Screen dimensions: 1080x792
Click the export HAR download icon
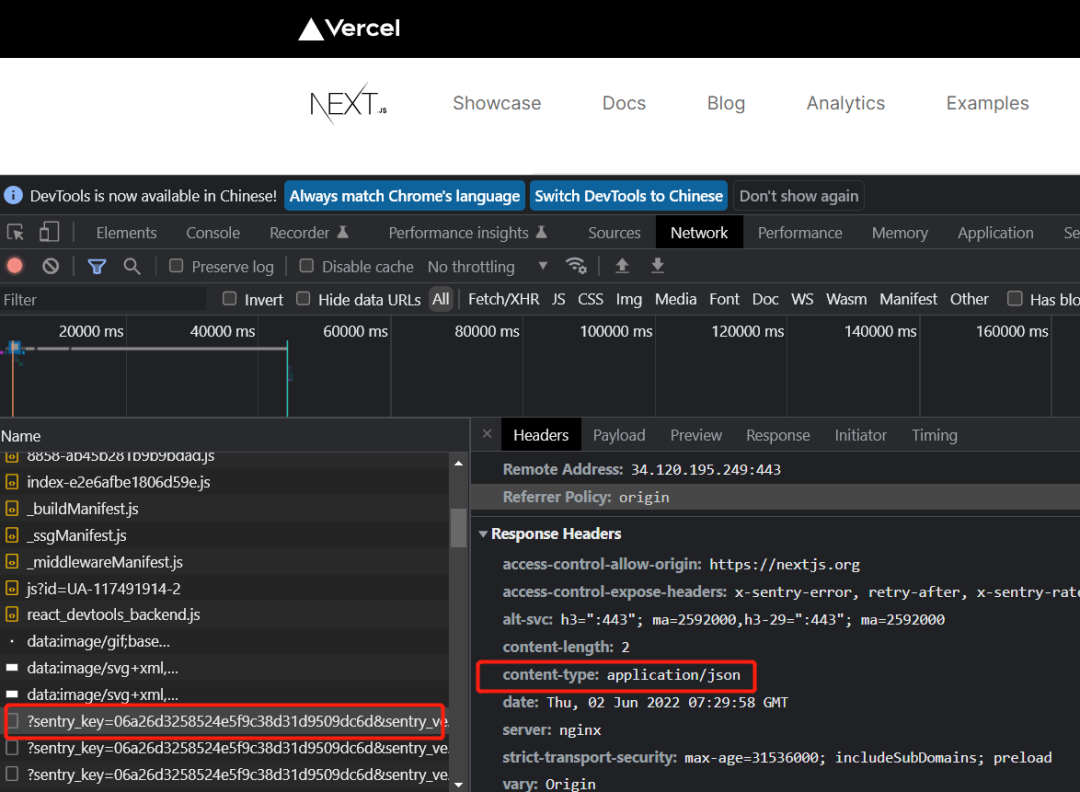point(658,265)
